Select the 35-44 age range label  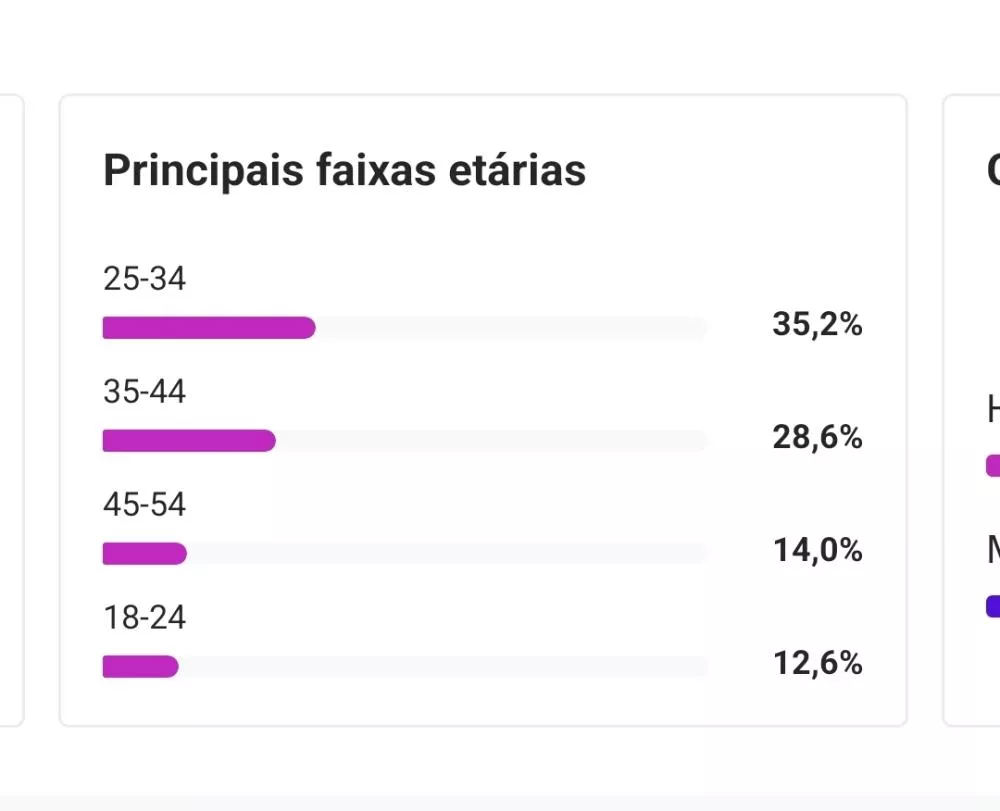coord(144,392)
